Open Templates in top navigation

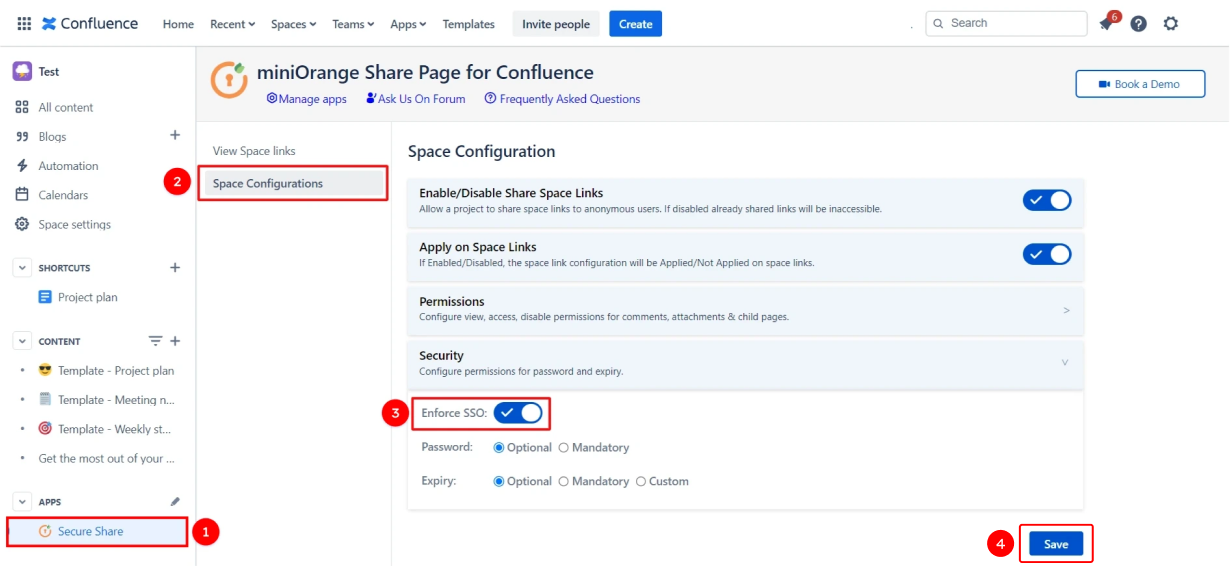point(468,24)
